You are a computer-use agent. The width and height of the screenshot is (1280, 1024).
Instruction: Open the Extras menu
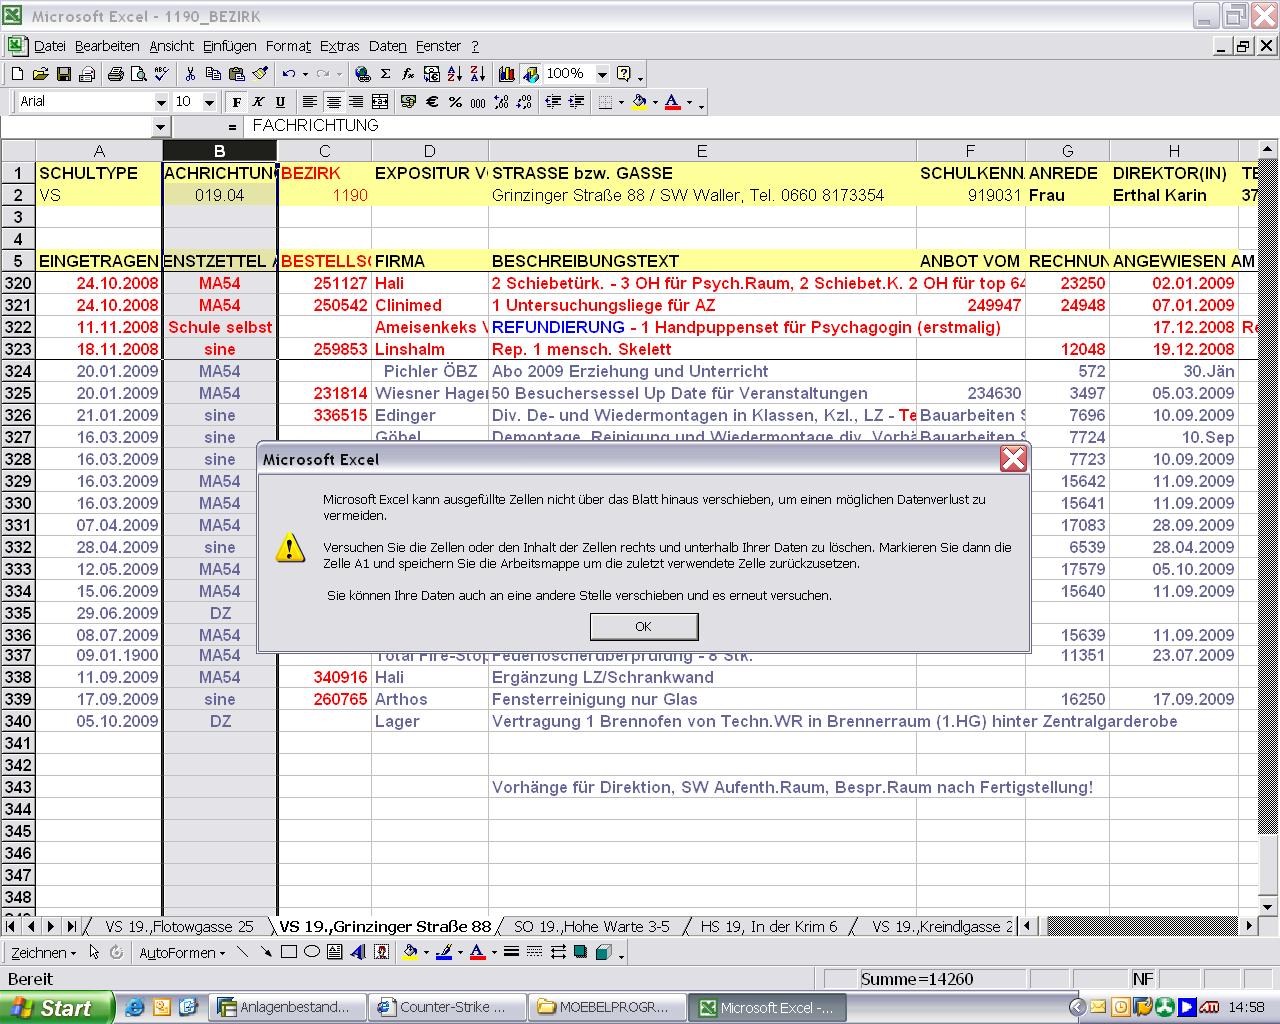[339, 46]
